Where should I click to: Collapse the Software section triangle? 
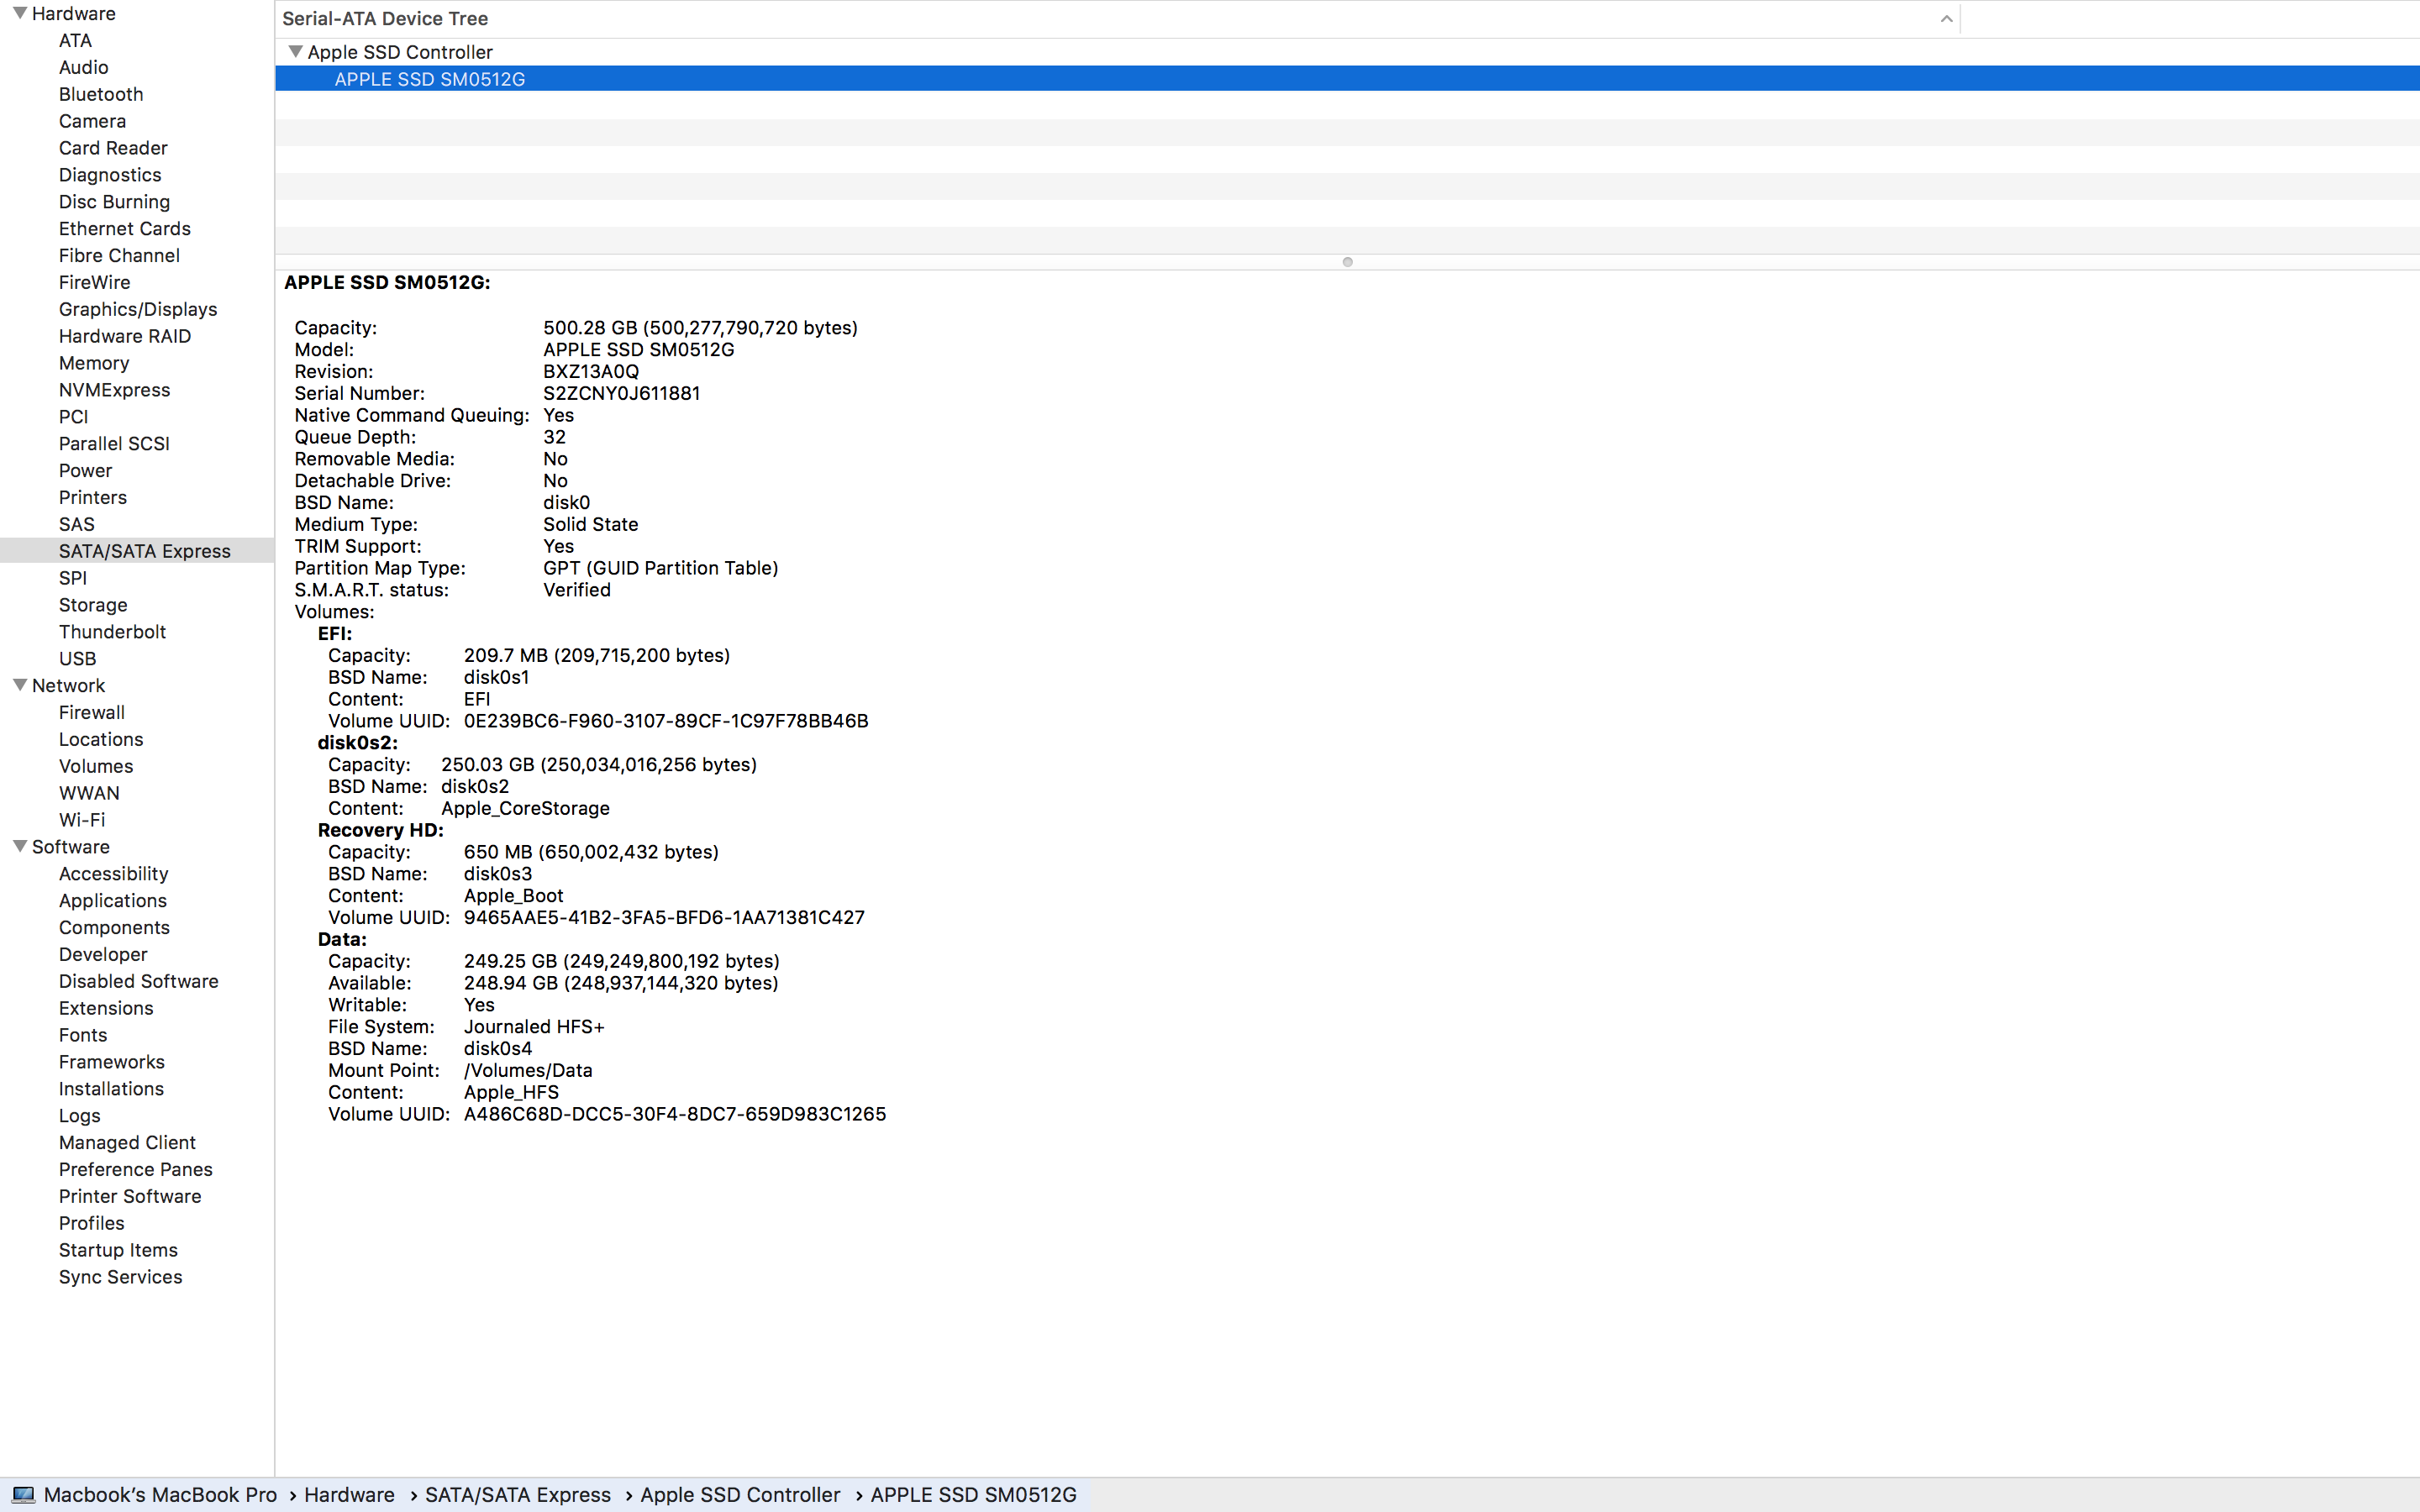[19, 846]
